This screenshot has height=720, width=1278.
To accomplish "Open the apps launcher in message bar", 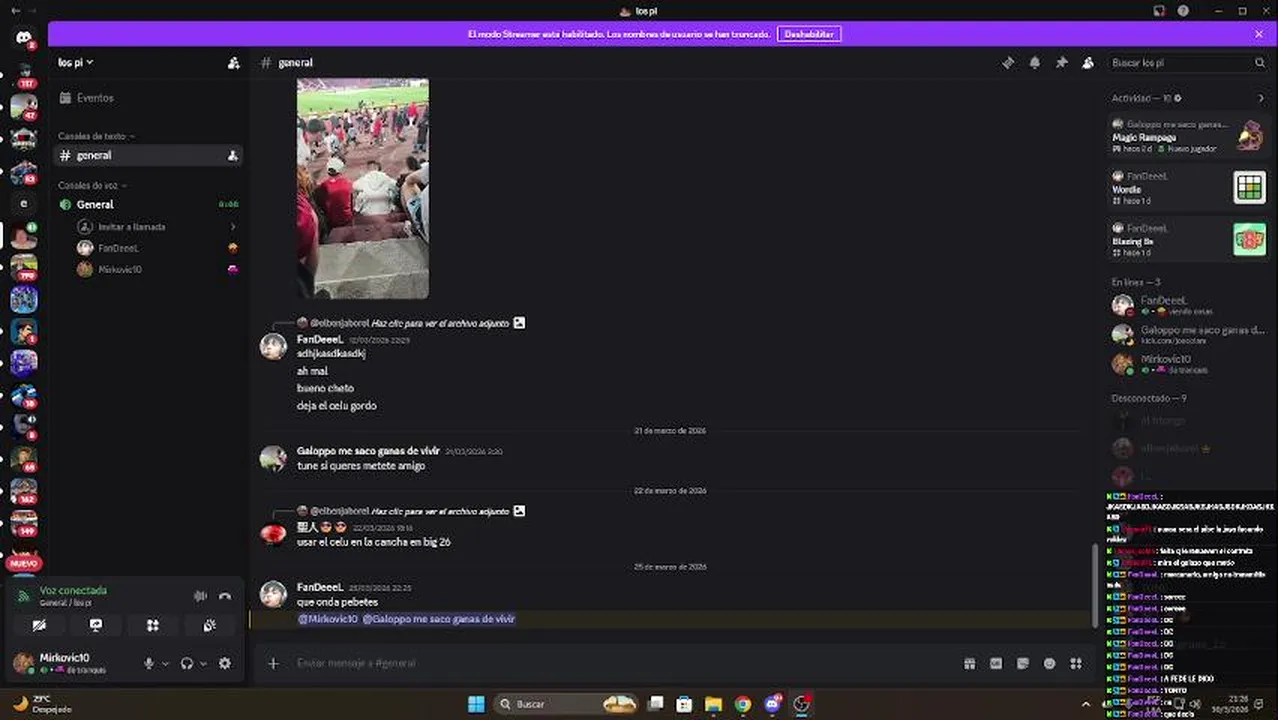I will point(1076,663).
